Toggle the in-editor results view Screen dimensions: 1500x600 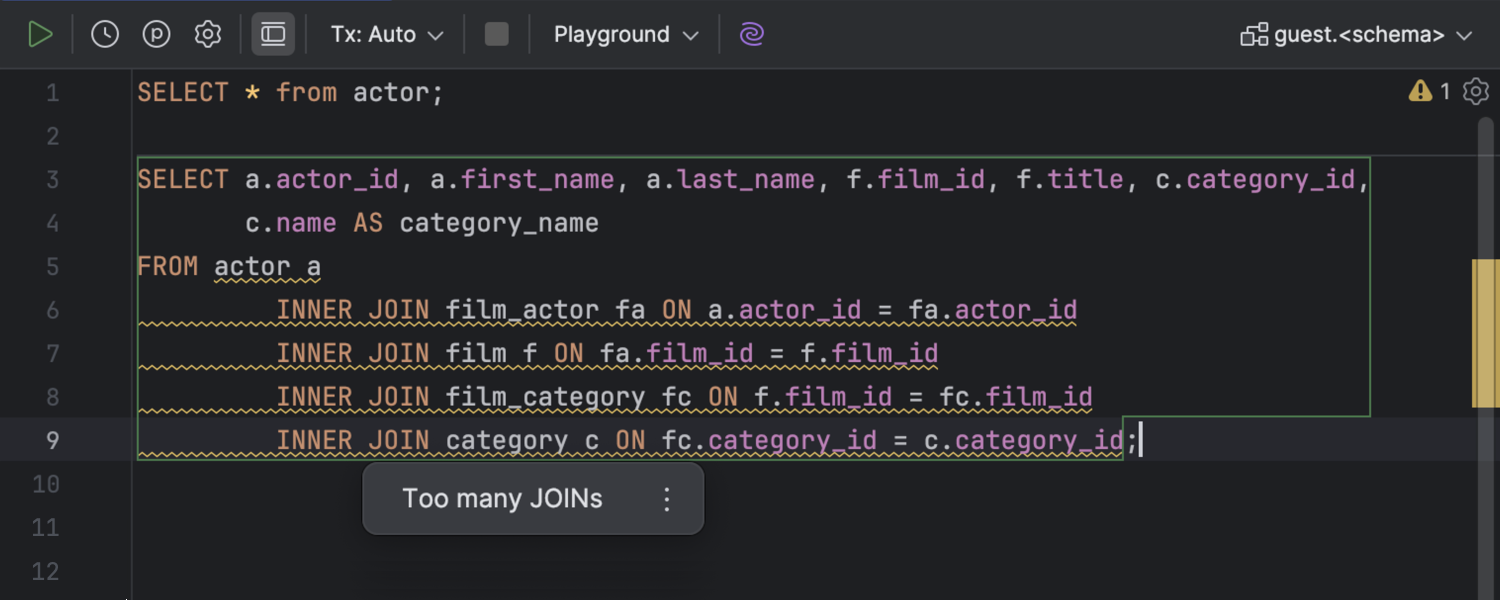coord(273,33)
